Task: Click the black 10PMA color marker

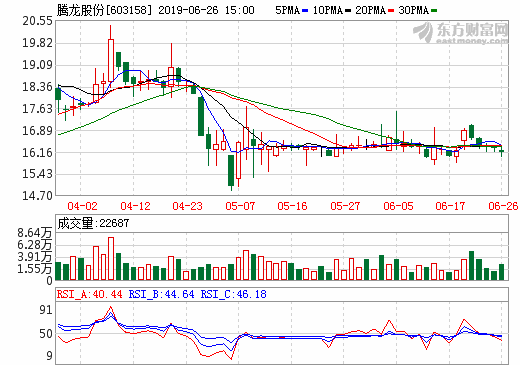Action: click(x=348, y=11)
